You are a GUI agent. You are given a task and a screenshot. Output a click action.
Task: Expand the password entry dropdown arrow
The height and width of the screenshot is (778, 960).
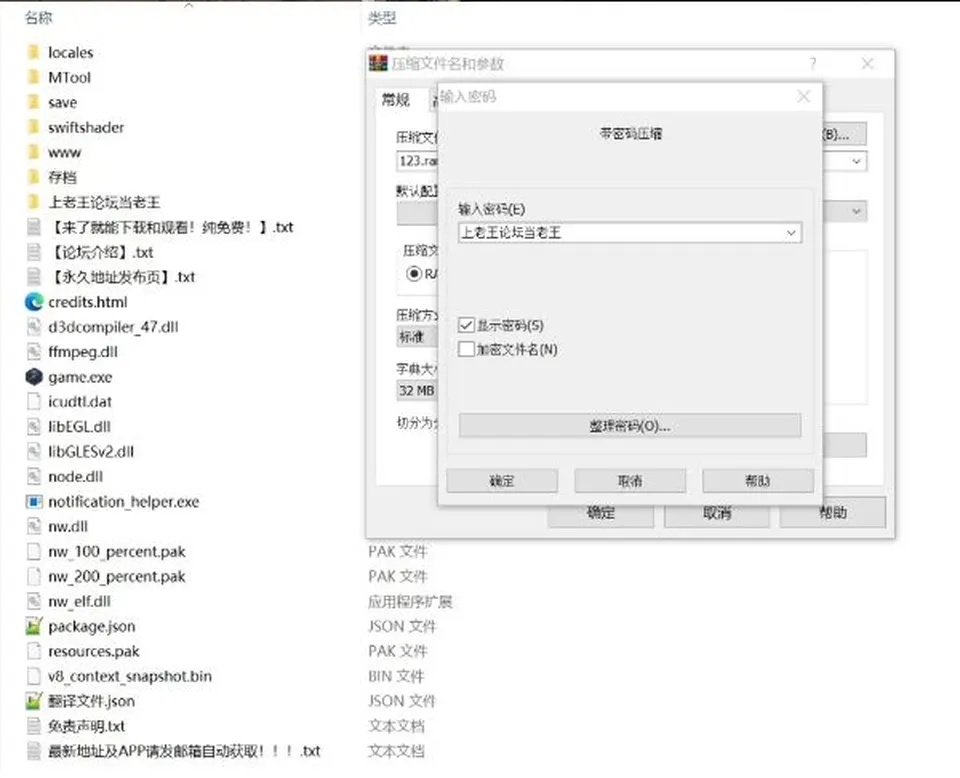[x=791, y=233]
